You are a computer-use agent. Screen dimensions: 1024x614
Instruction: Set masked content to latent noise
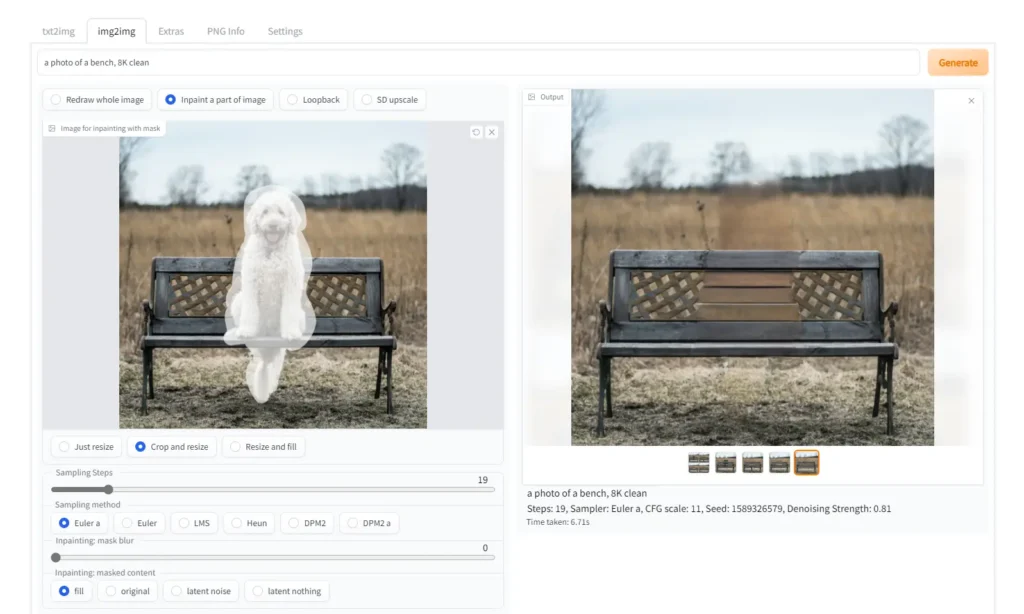[x=200, y=591]
